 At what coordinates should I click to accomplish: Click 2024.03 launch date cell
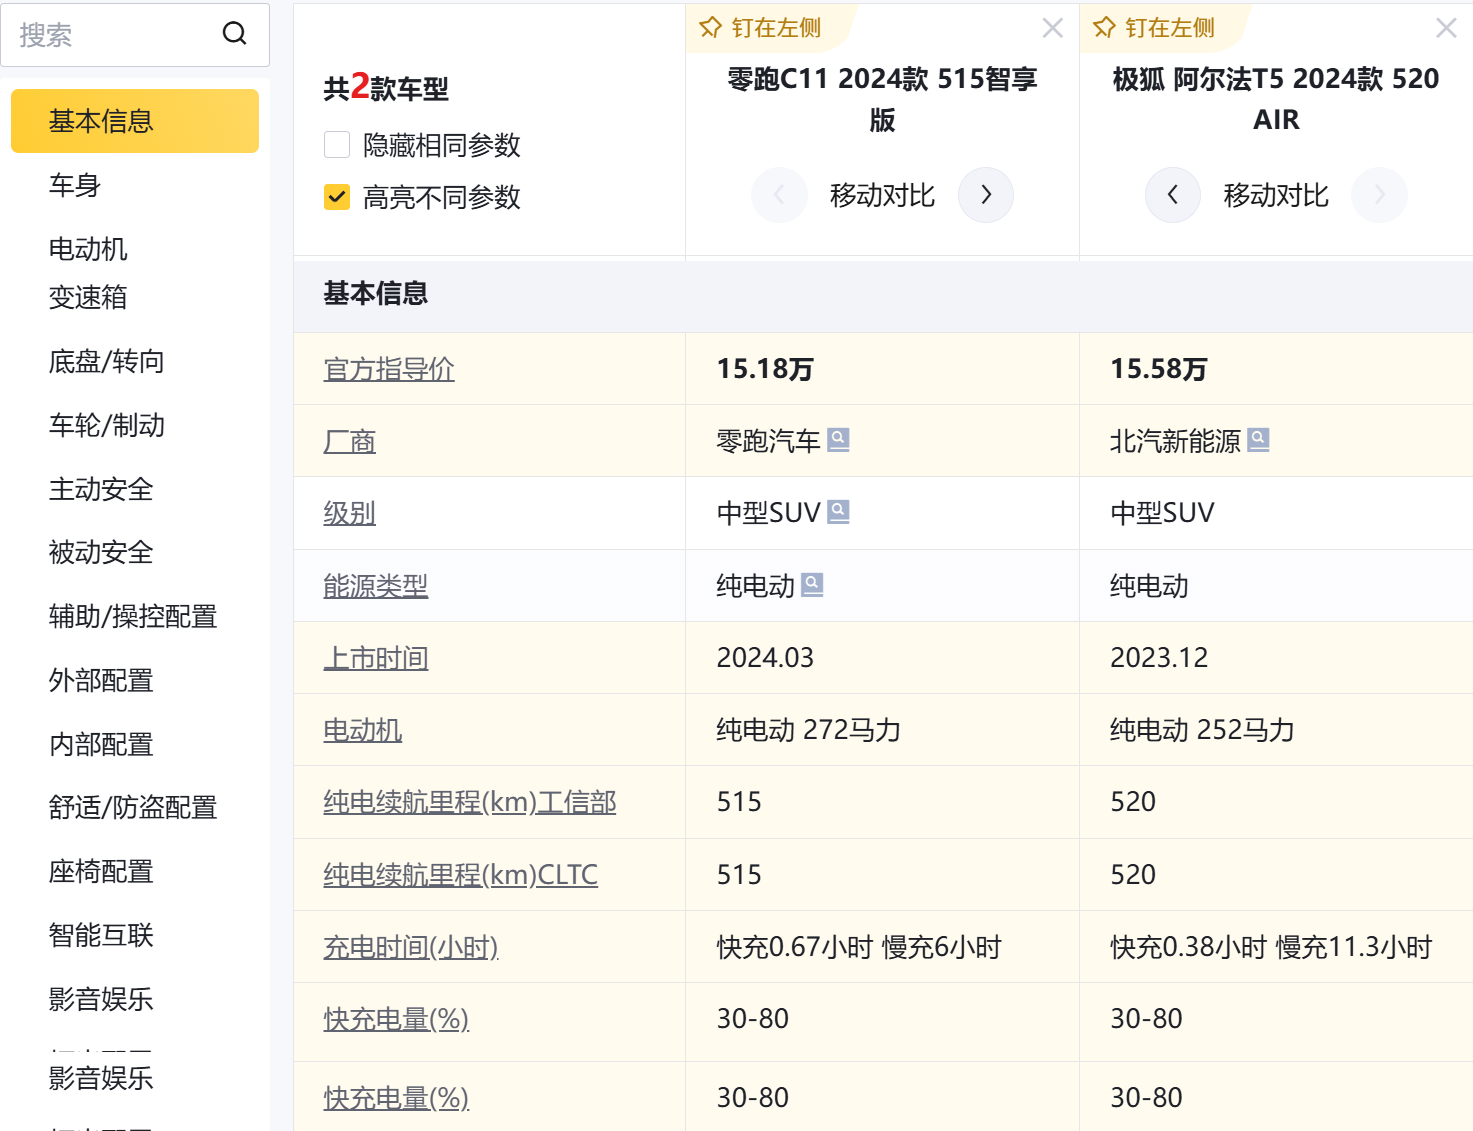pos(882,658)
